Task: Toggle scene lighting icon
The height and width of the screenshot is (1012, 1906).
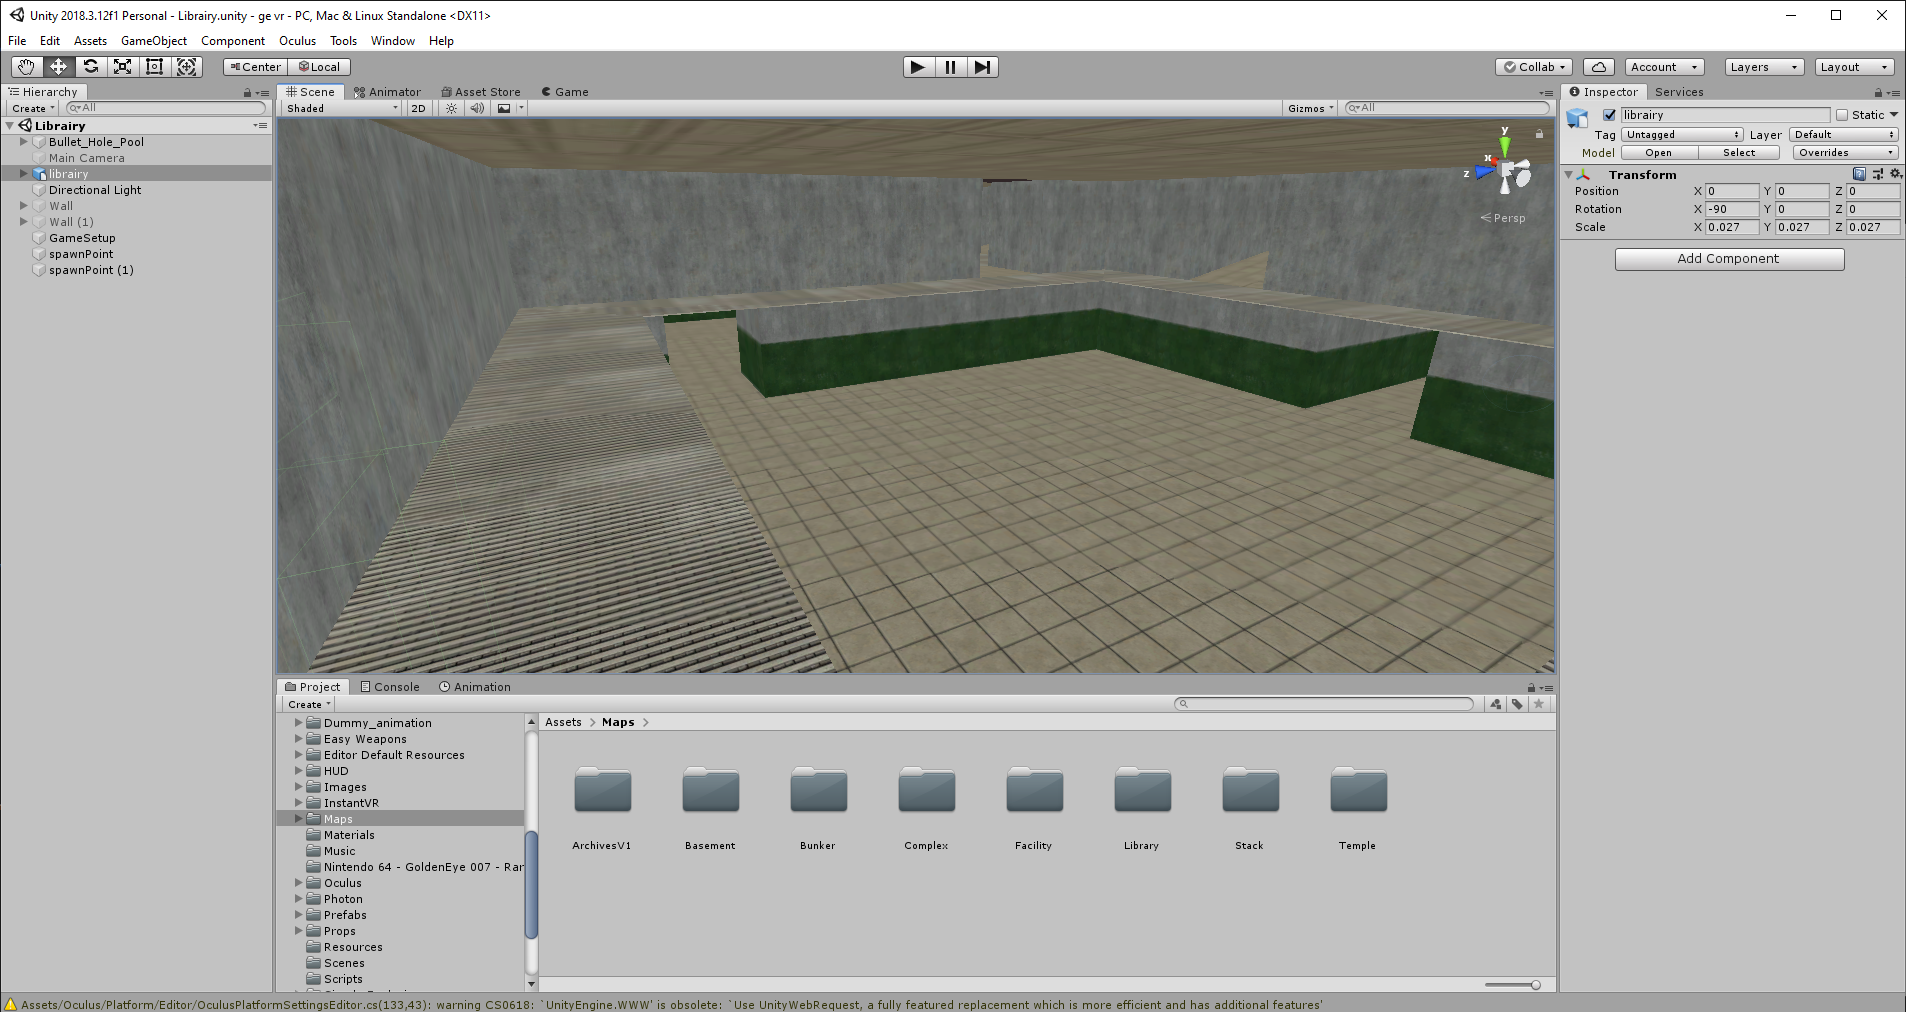Action: (452, 108)
